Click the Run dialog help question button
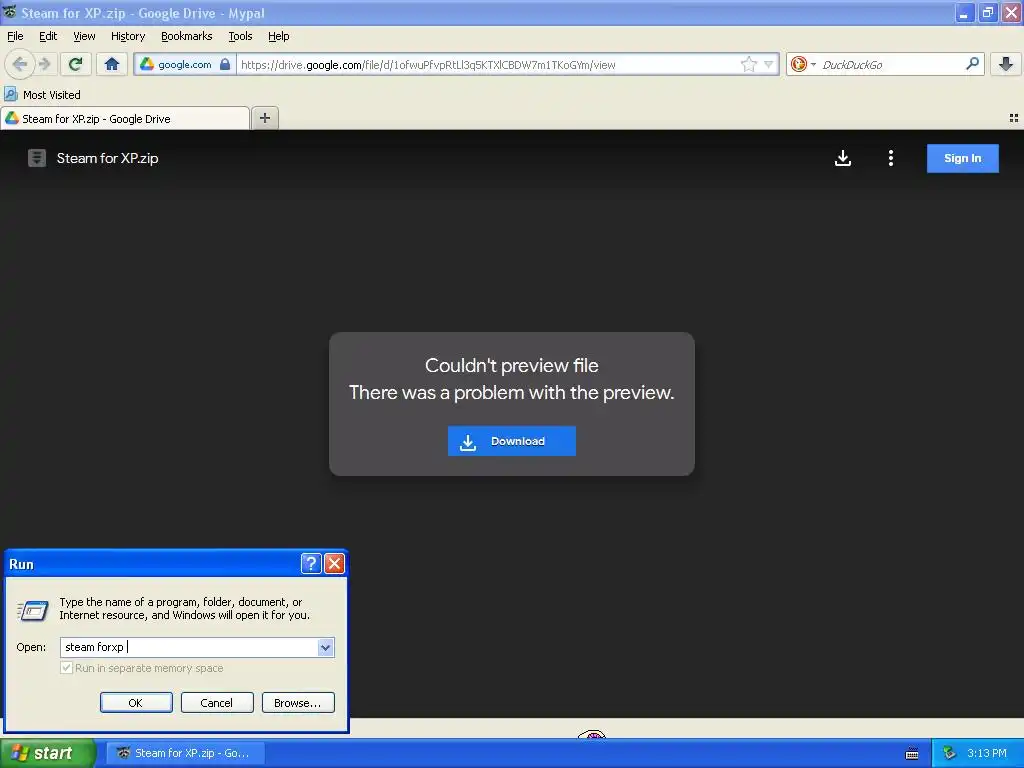 311,563
